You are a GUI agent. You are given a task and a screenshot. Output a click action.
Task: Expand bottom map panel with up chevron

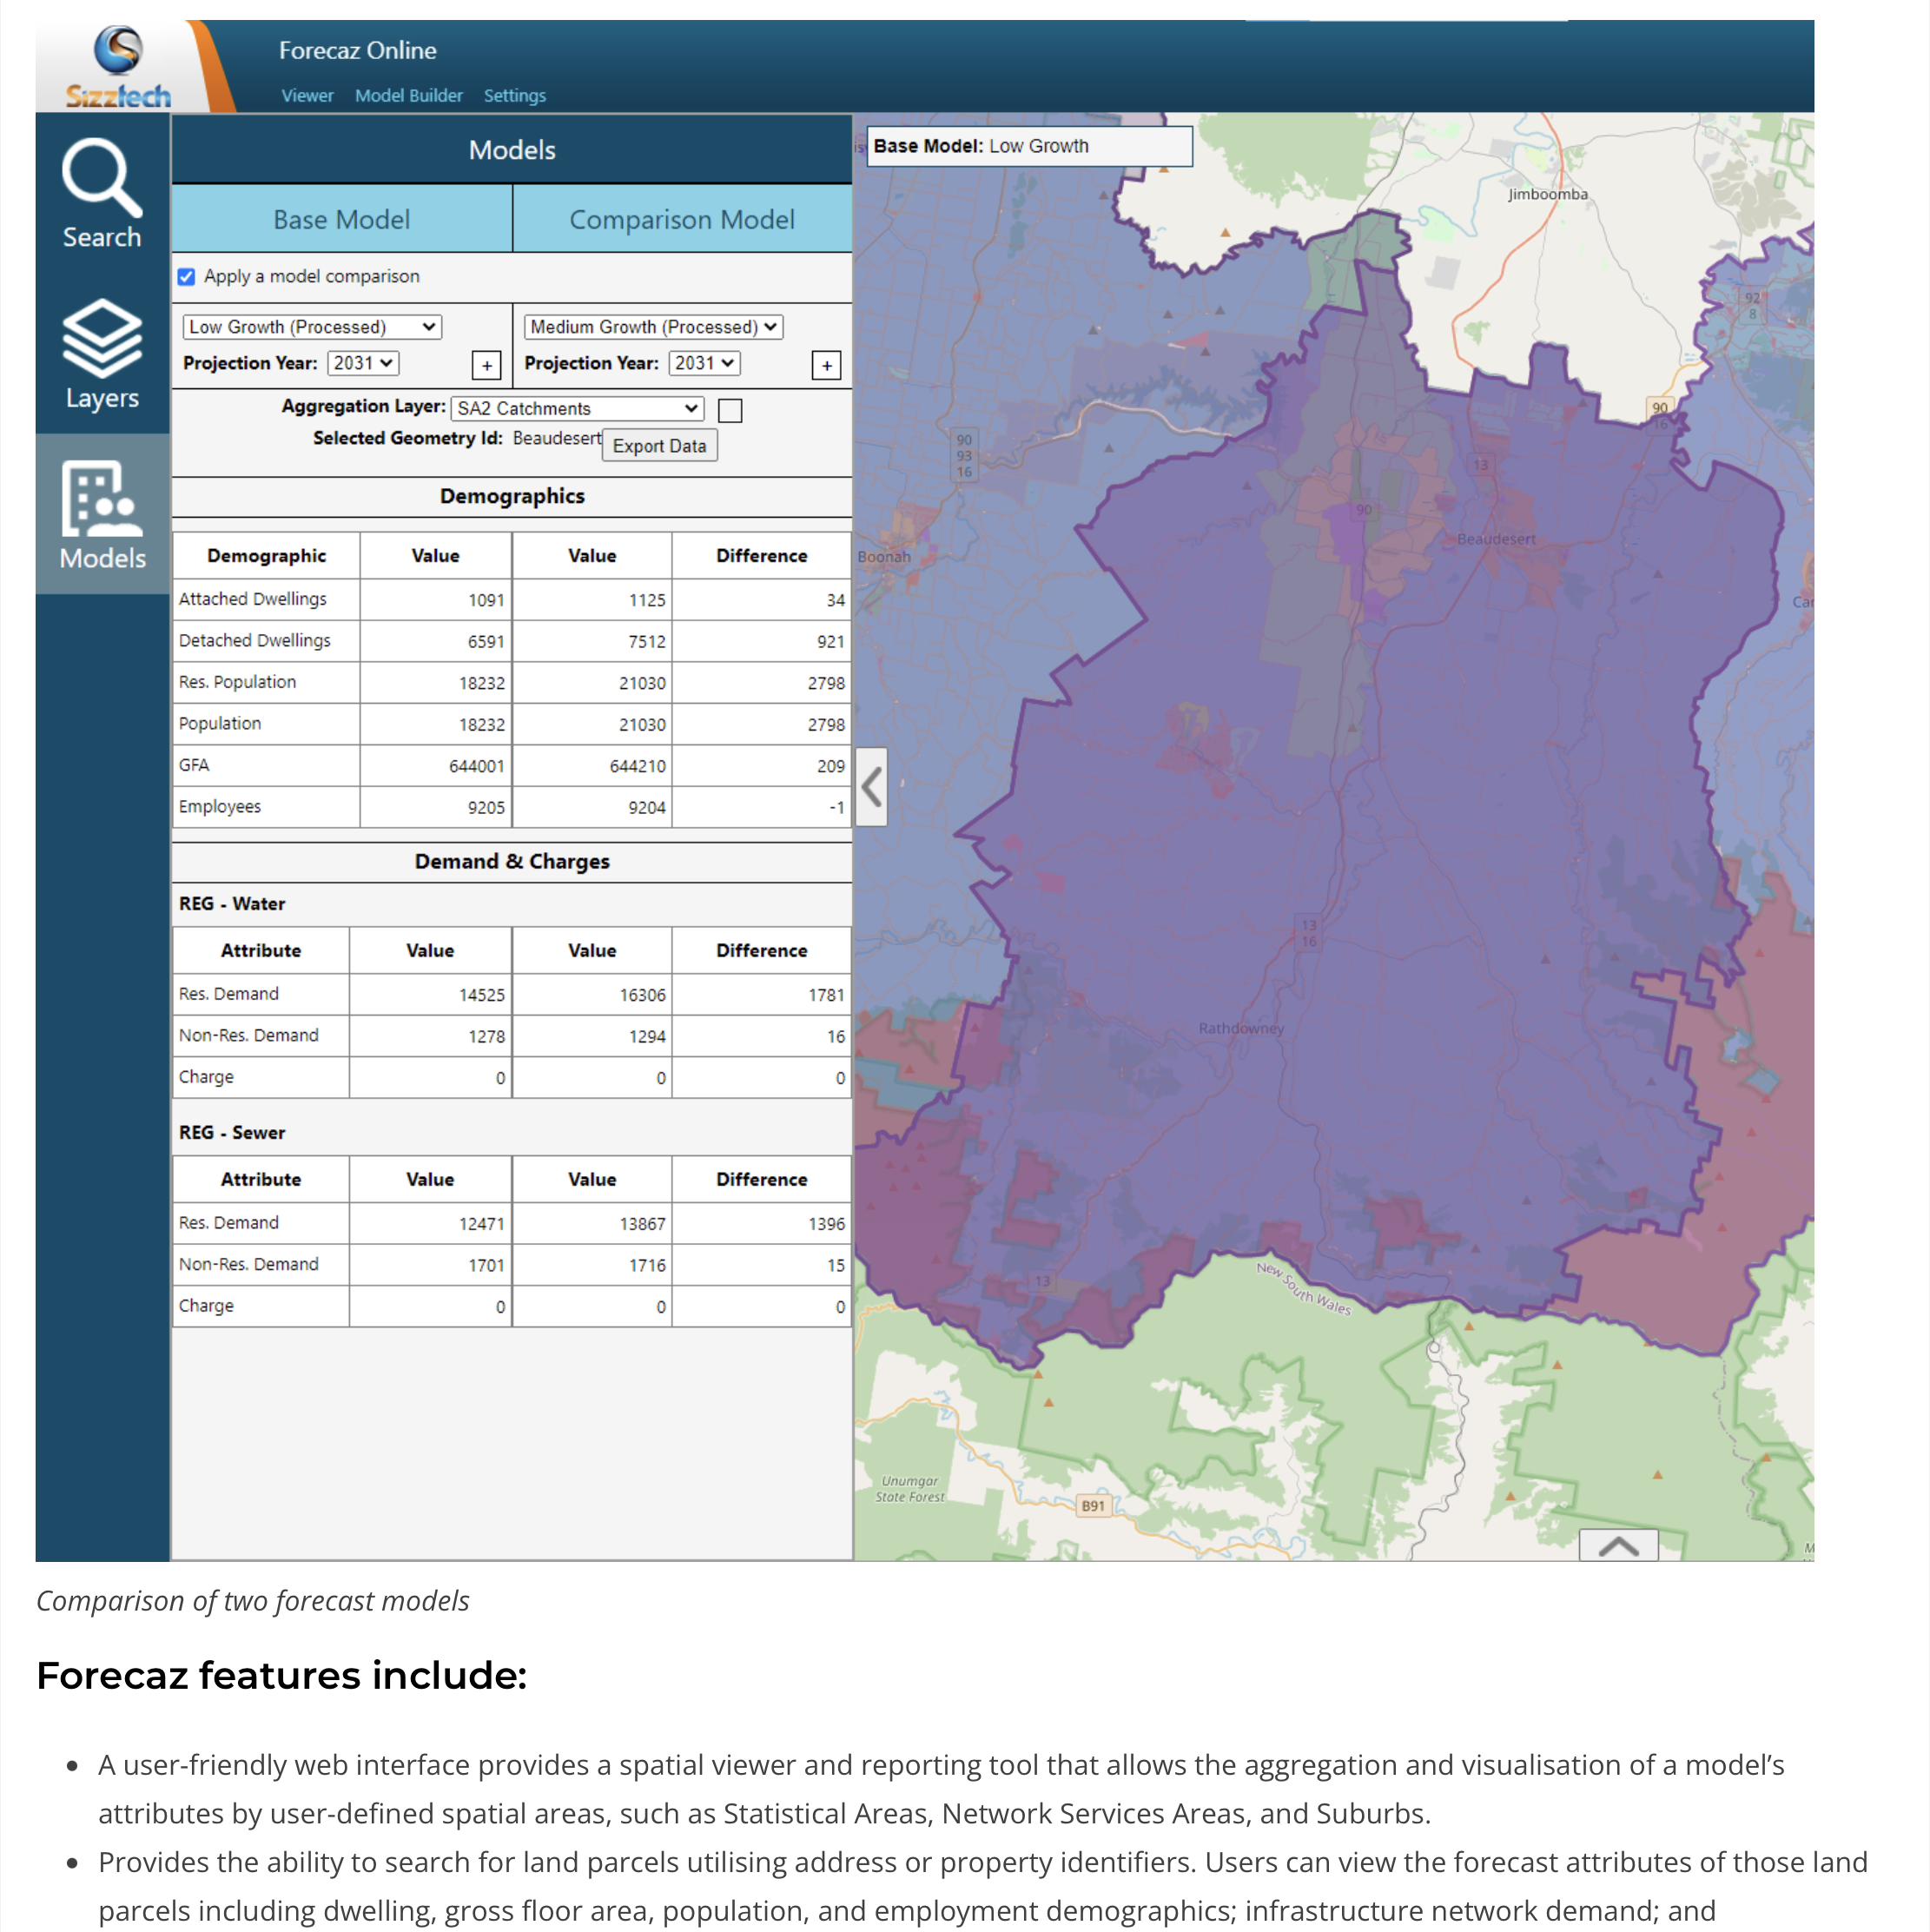pos(1617,1545)
